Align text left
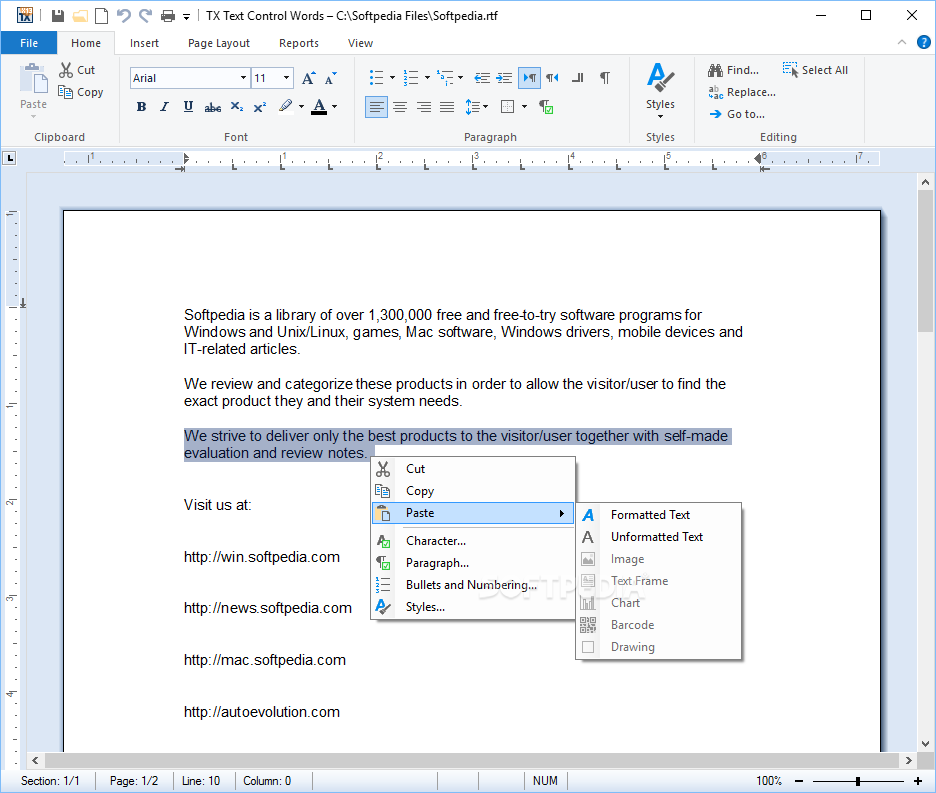 tap(376, 107)
